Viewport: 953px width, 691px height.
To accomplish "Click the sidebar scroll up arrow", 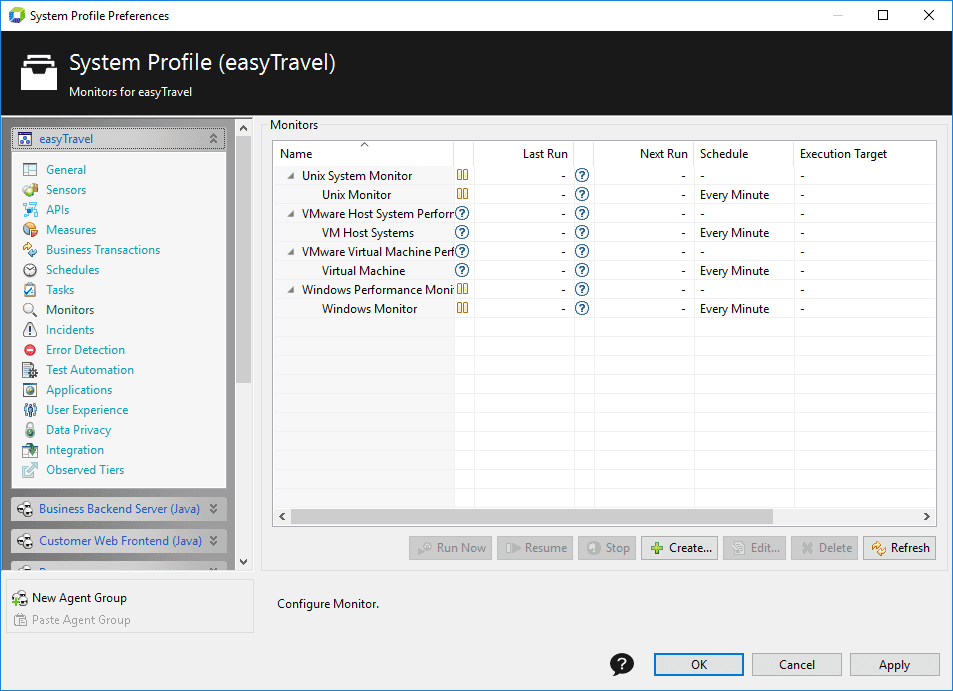I will click(243, 128).
